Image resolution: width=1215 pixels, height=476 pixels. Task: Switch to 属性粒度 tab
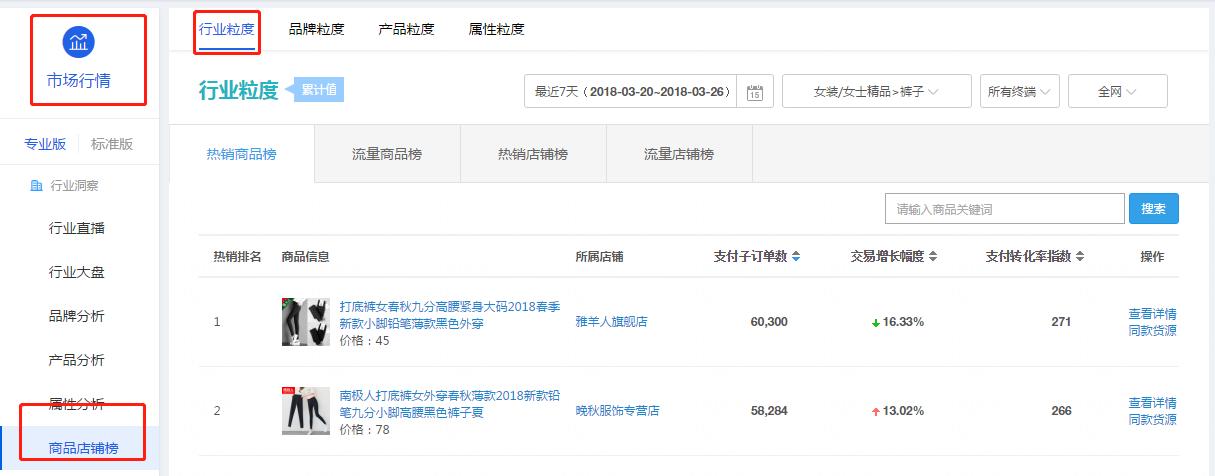pos(496,29)
